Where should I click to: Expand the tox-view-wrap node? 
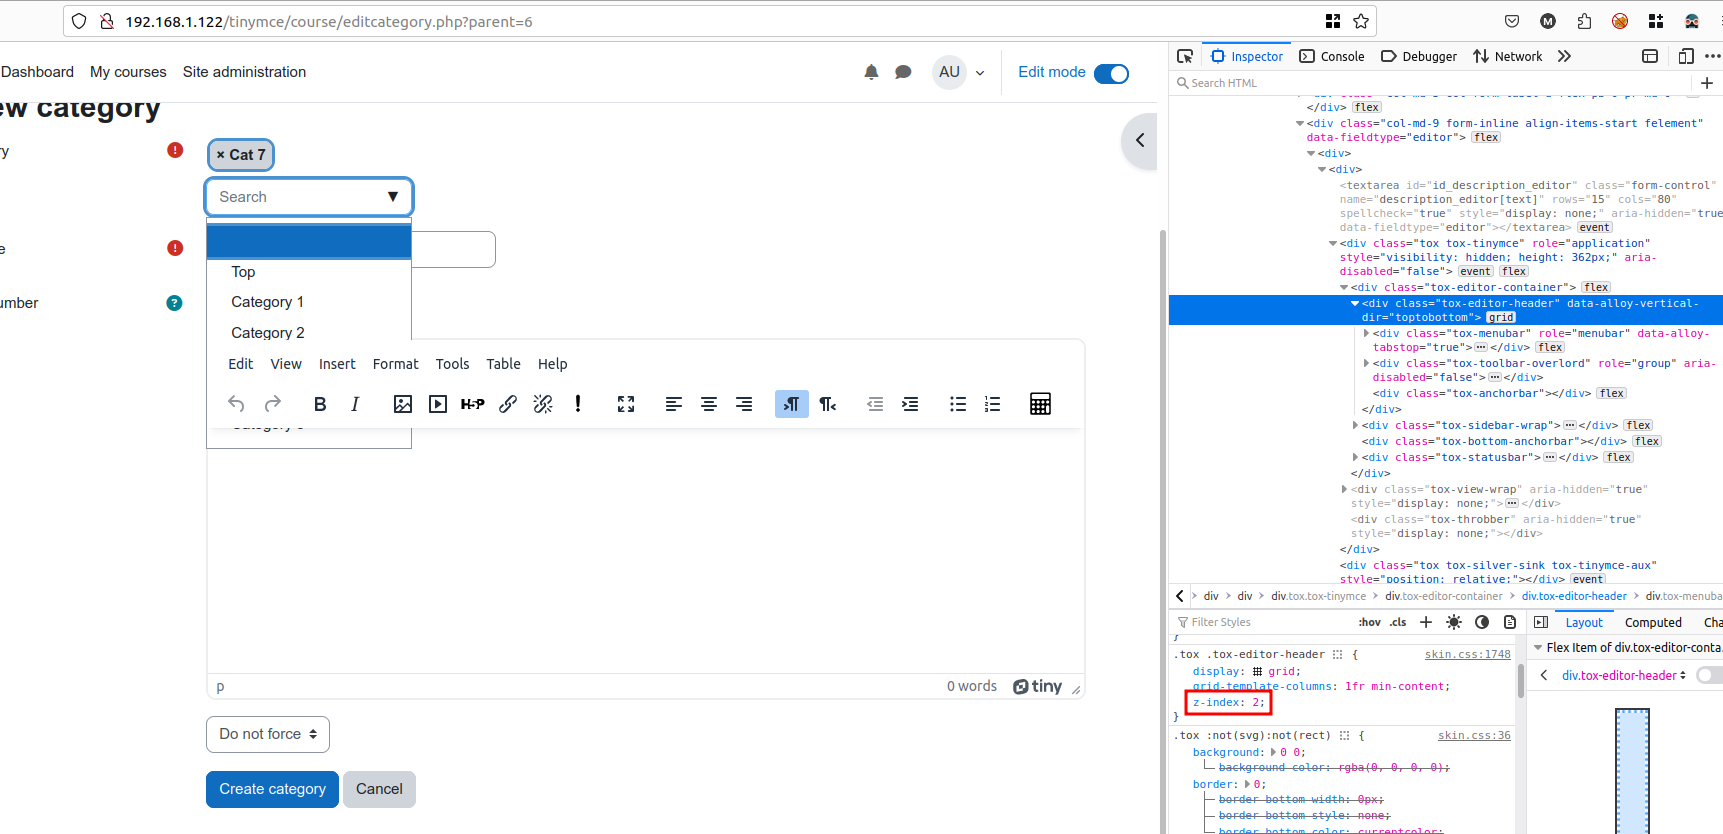1344,489
